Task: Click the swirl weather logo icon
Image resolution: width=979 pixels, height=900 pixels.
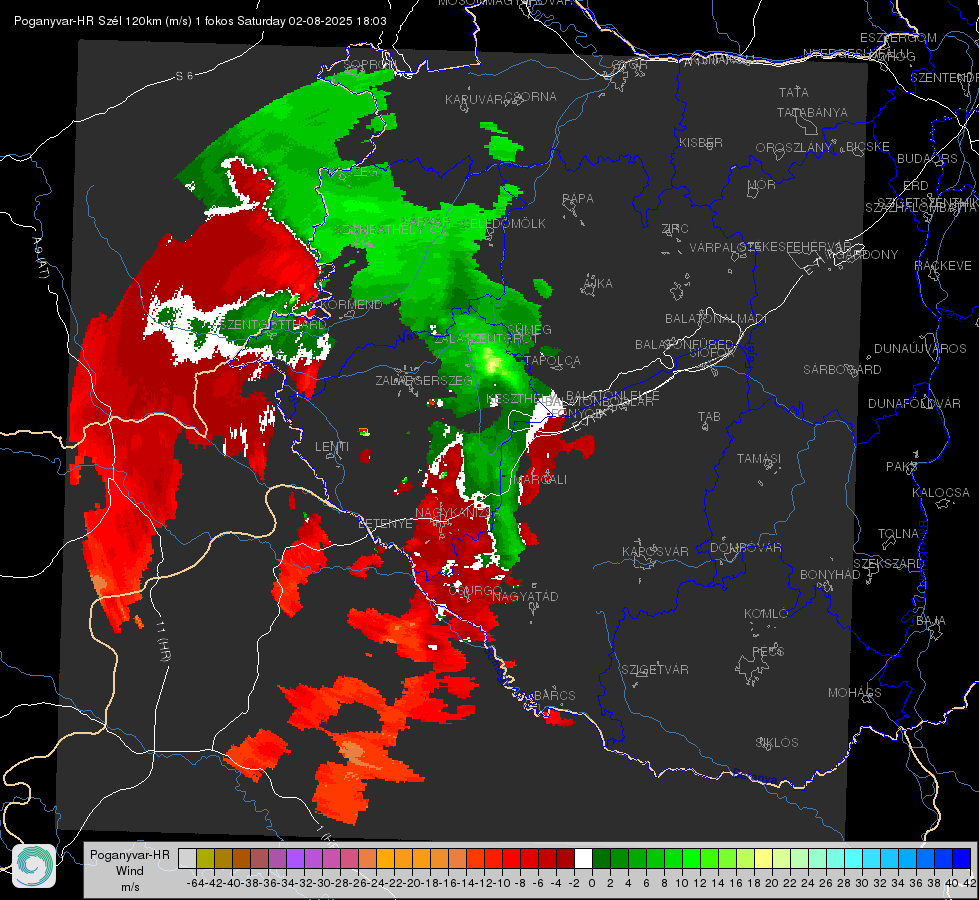Action: coord(34,866)
